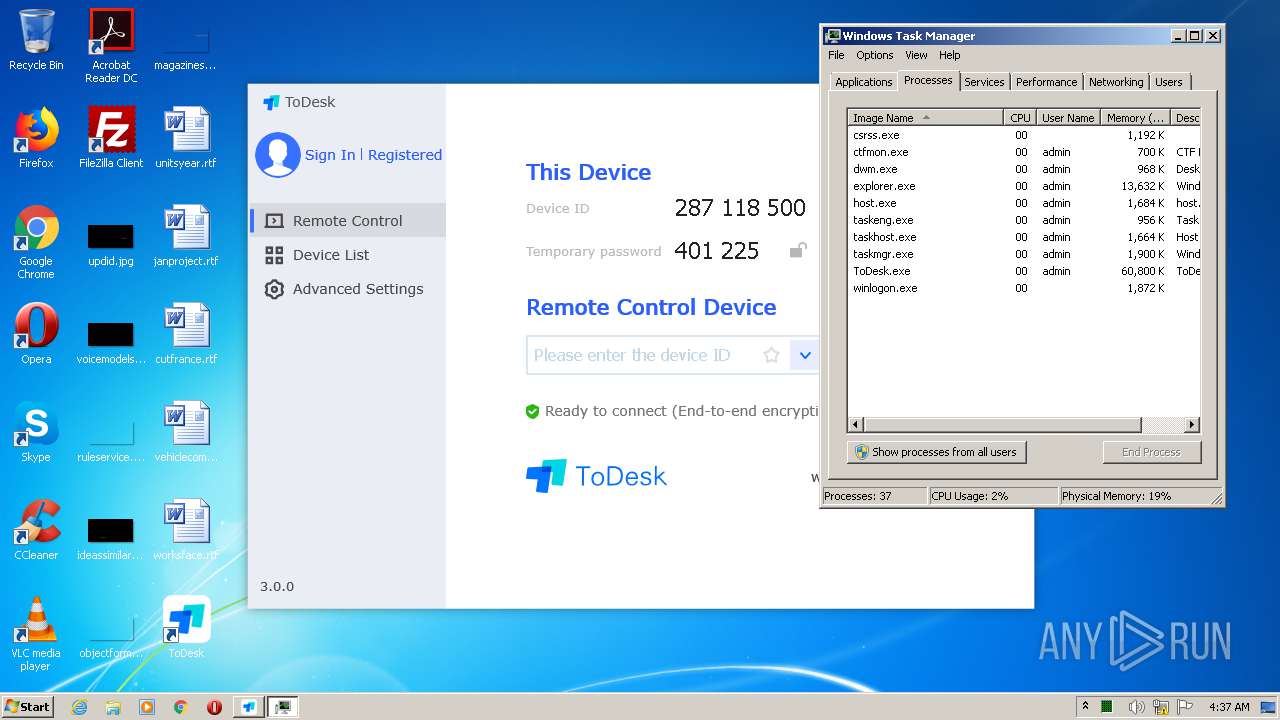1280x720 pixels.
Task: Click the volume icon in system tray
Action: point(1136,707)
